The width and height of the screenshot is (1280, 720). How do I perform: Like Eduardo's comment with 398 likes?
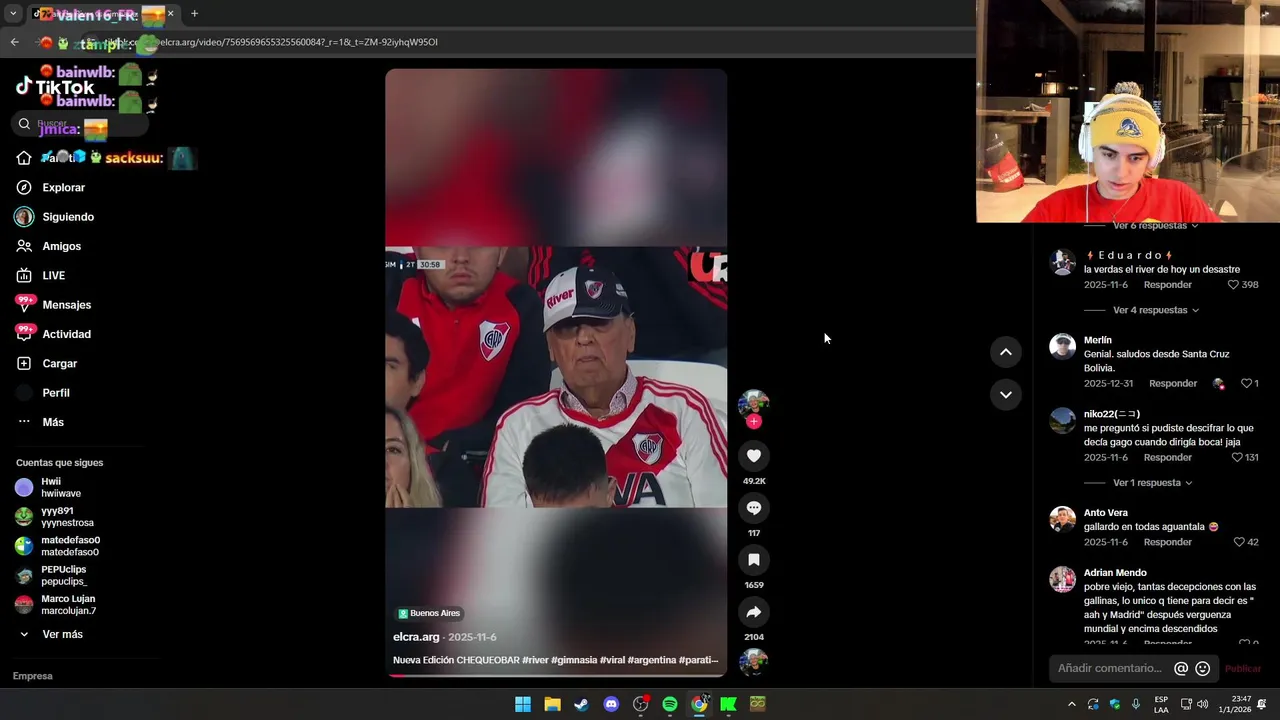[x=1233, y=285]
